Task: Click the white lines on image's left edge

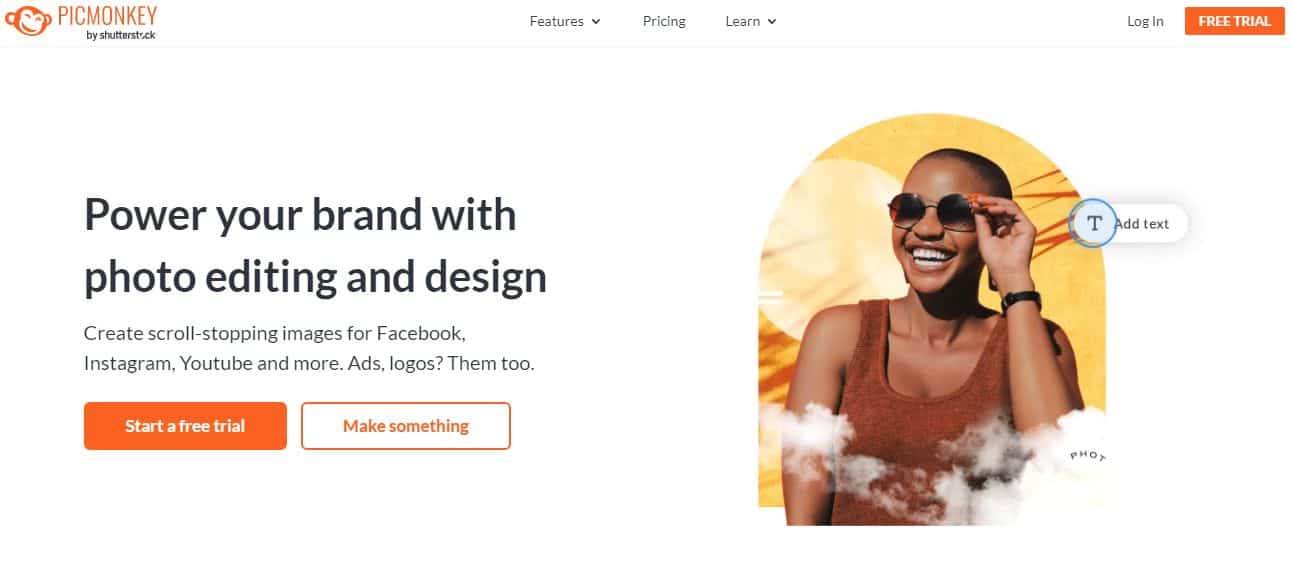Action: (x=770, y=296)
